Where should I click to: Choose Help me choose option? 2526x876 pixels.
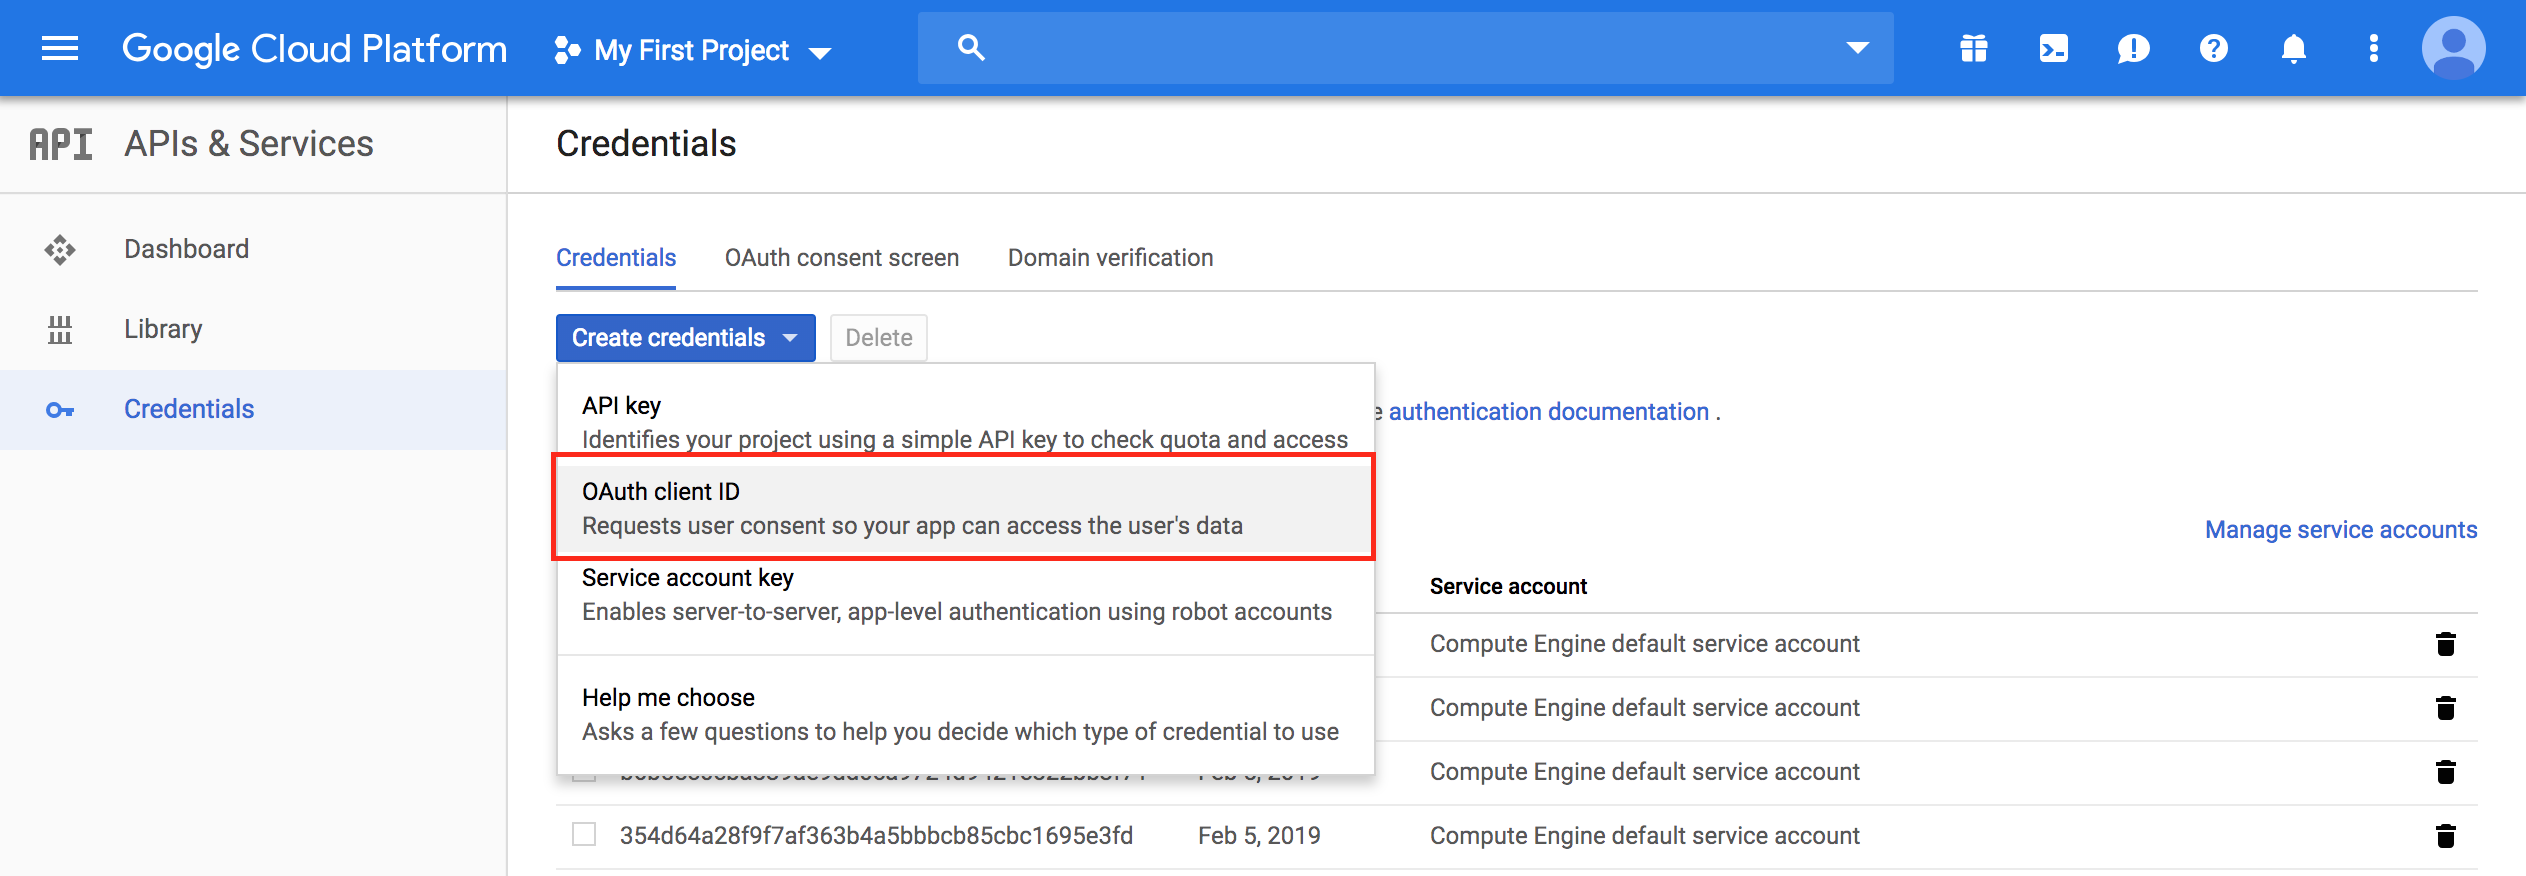coord(966,714)
